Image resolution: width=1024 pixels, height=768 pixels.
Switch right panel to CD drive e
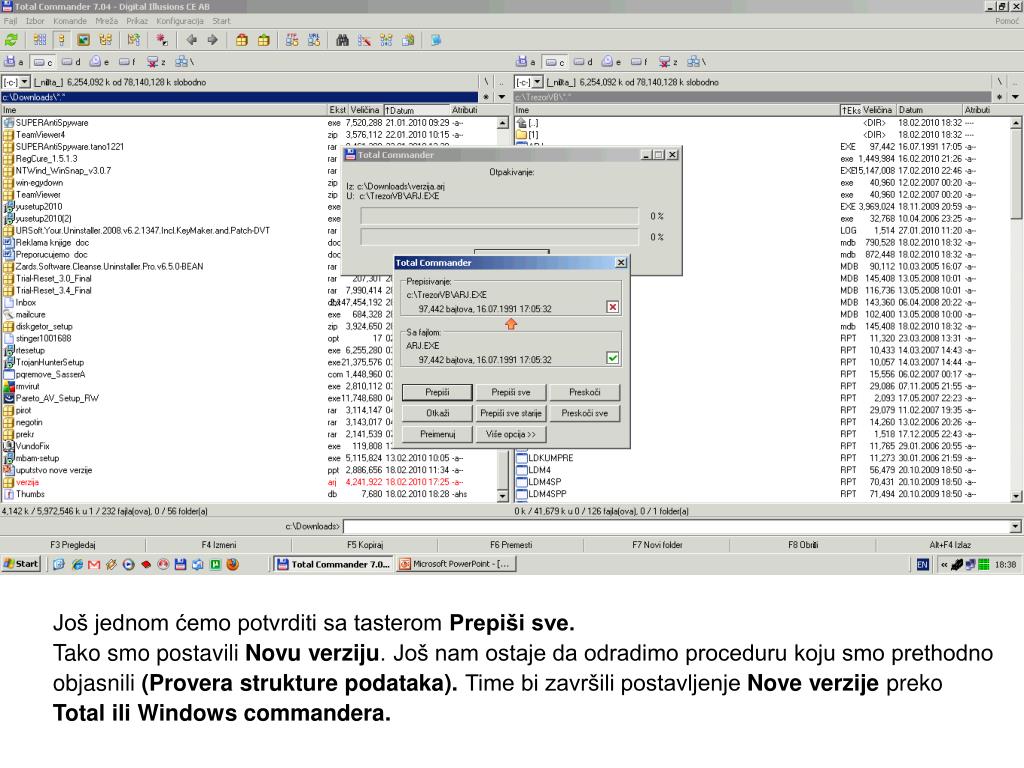click(611, 62)
